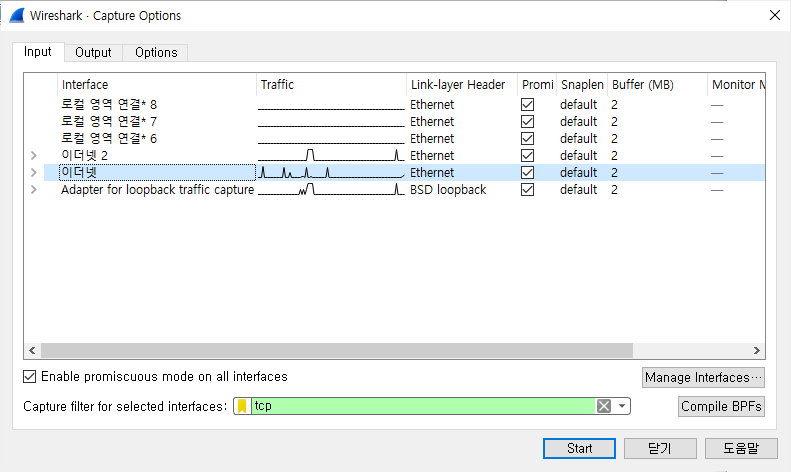The width and height of the screenshot is (791, 472).
Task: Click the Wireshark shark fin title icon
Action: tap(17, 15)
